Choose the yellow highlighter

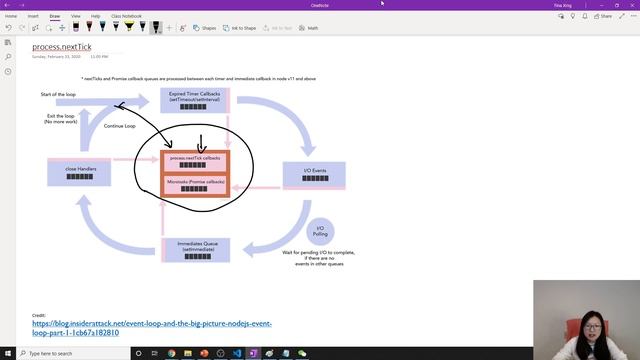pos(129,27)
